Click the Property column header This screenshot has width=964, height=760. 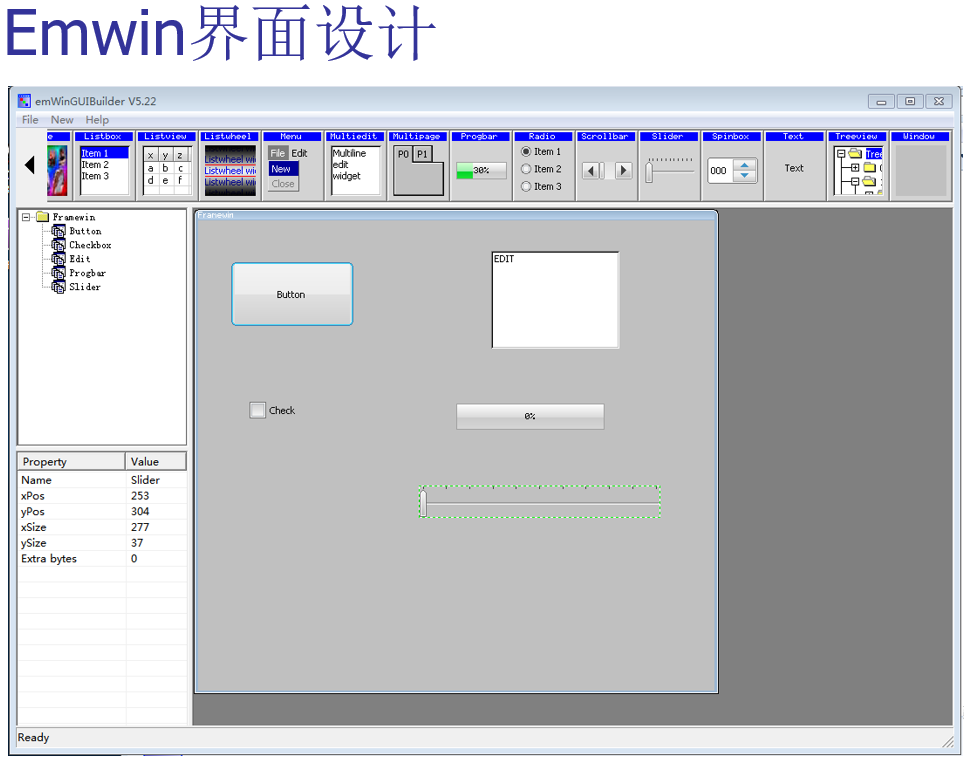coord(72,461)
